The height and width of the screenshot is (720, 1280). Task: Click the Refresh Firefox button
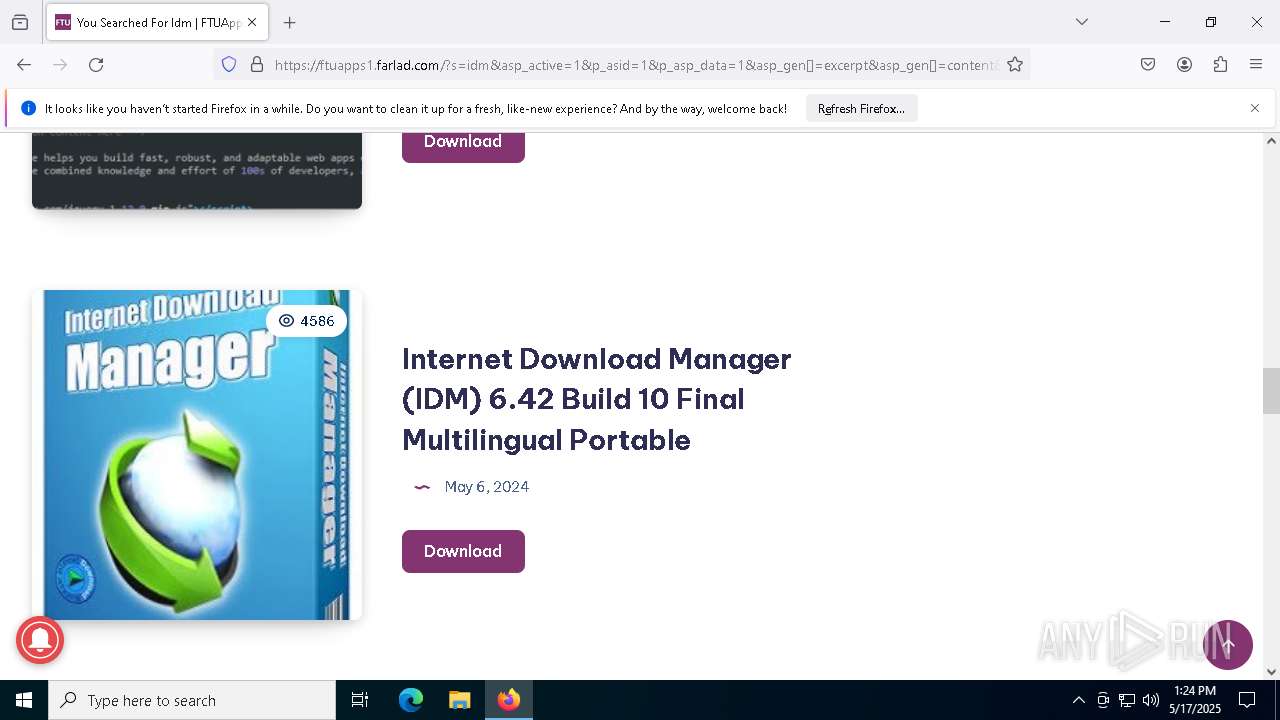click(x=861, y=108)
